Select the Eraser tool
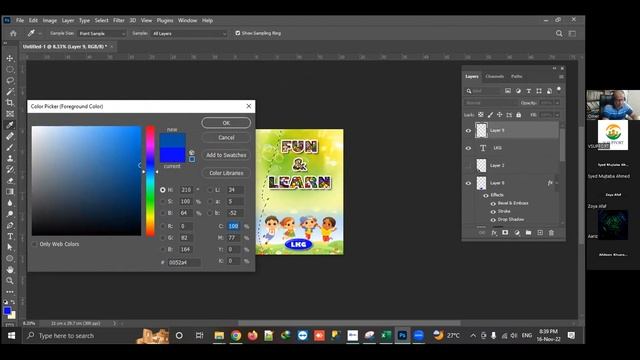The image size is (640, 360). coord(10,180)
